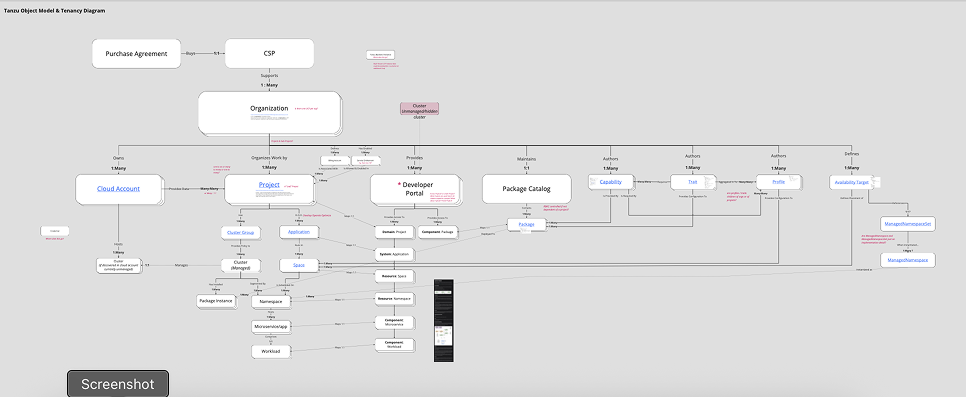Click the 'Authors' label above Profile
Image resolution: width=966 pixels, height=397 pixels.
(778, 156)
